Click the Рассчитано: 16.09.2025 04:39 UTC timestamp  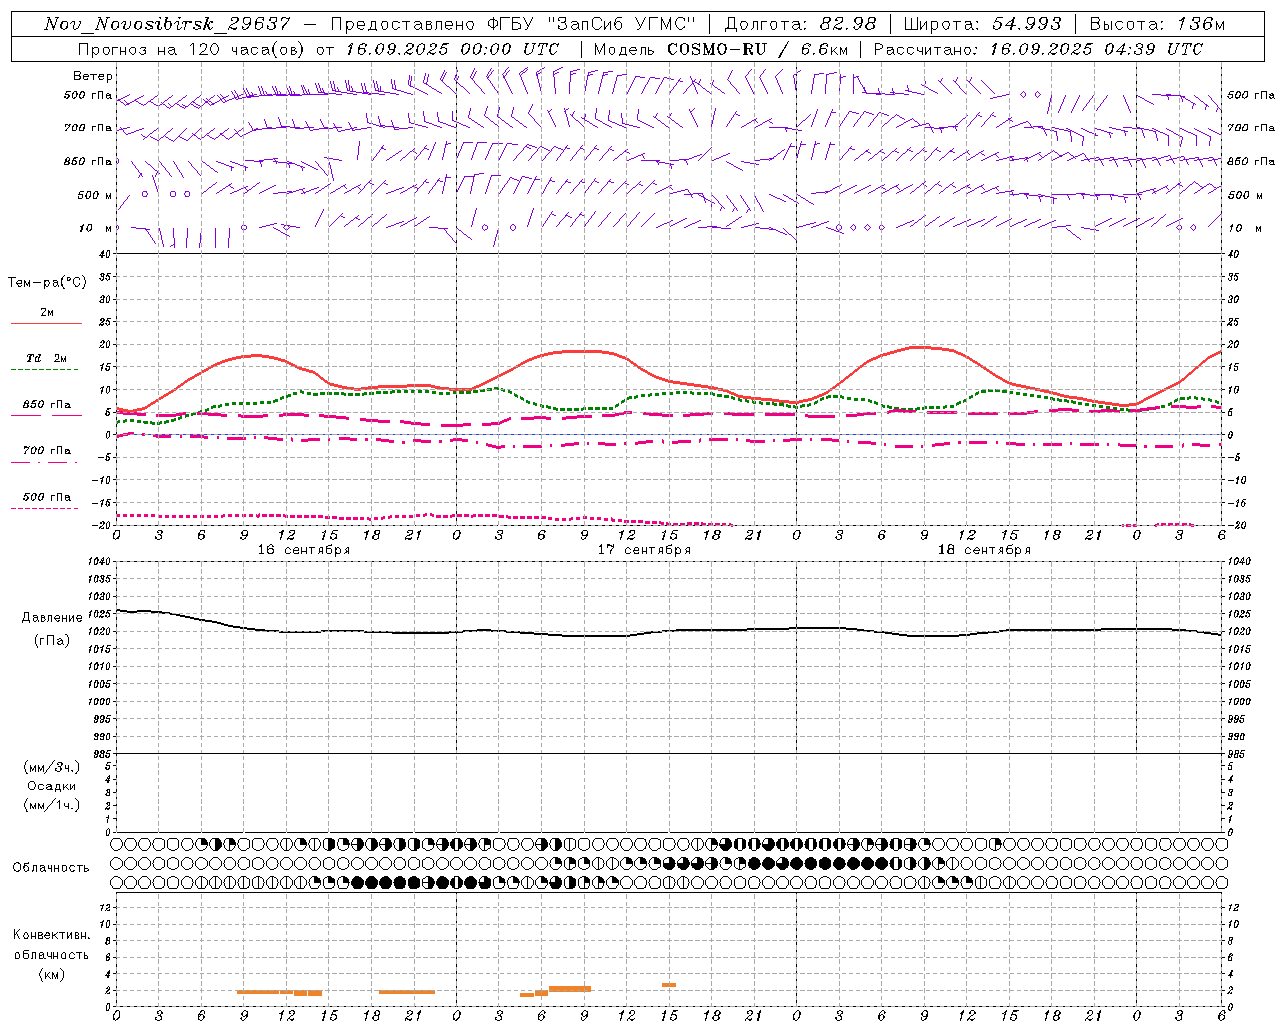click(1038, 49)
